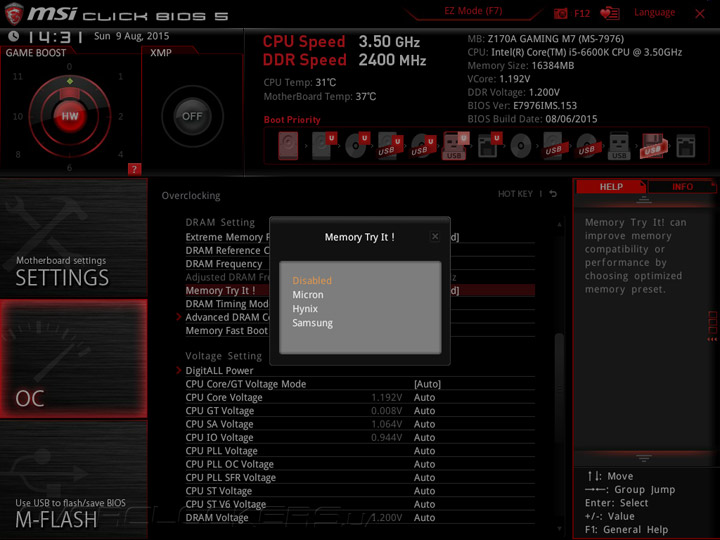Click the CPU GT Voltage Auto field

coord(424,411)
